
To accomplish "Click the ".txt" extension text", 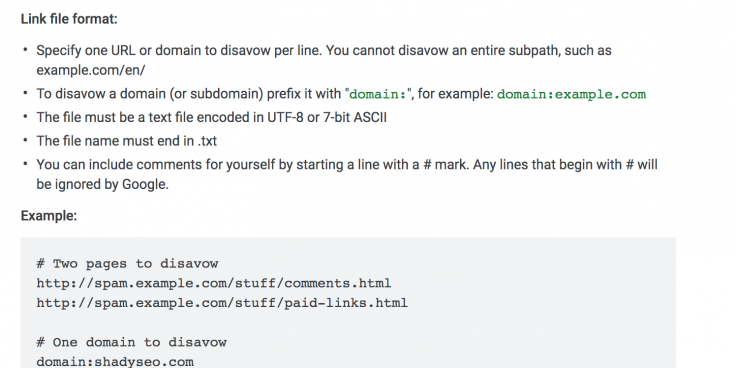I will (x=207, y=141).
